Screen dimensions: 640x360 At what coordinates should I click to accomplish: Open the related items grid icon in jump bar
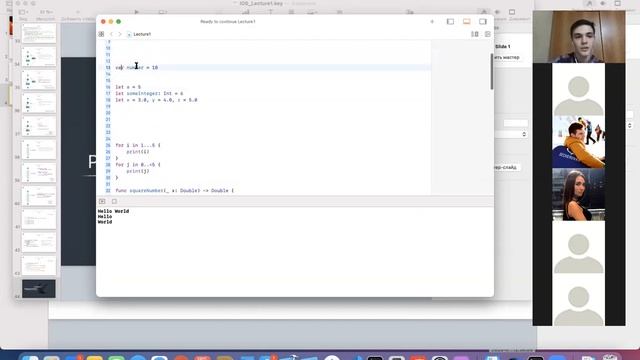click(x=101, y=34)
